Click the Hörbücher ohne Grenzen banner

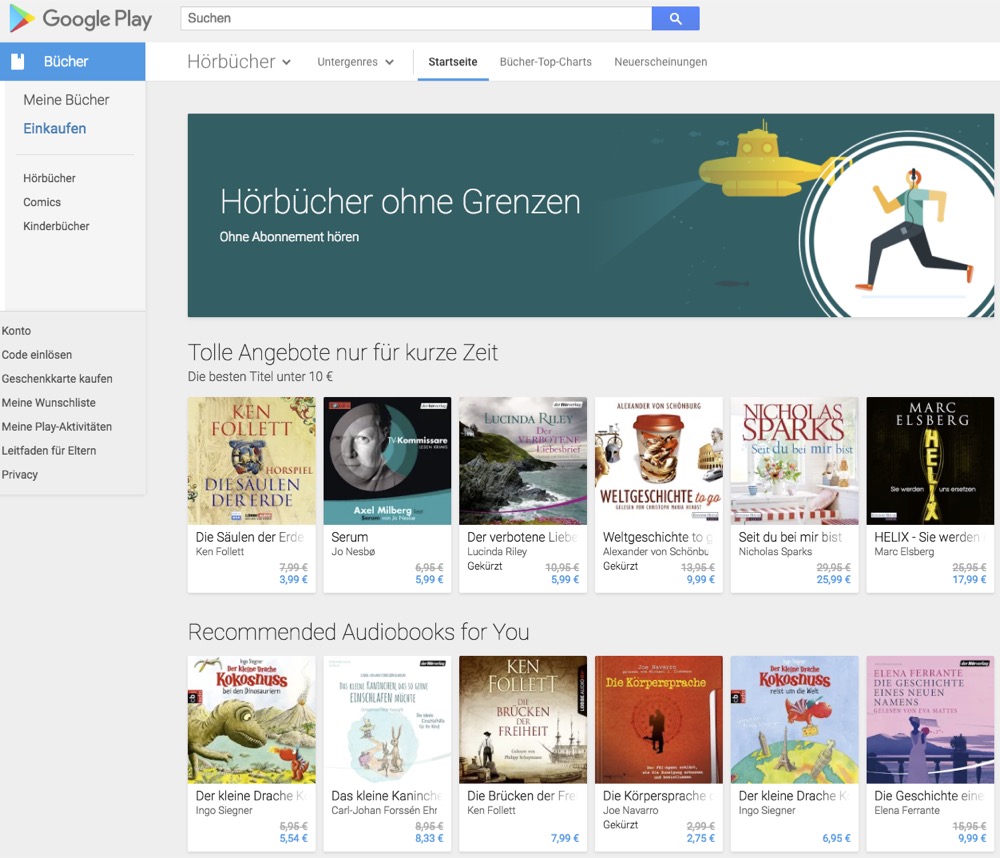[590, 215]
